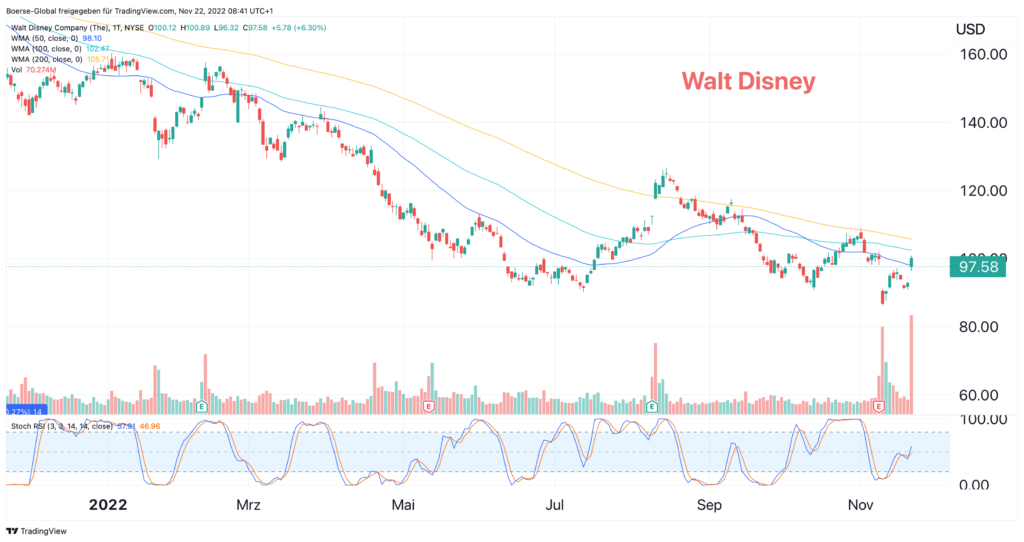
Task: Click the red earnings E marker in Nov
Action: click(879, 407)
